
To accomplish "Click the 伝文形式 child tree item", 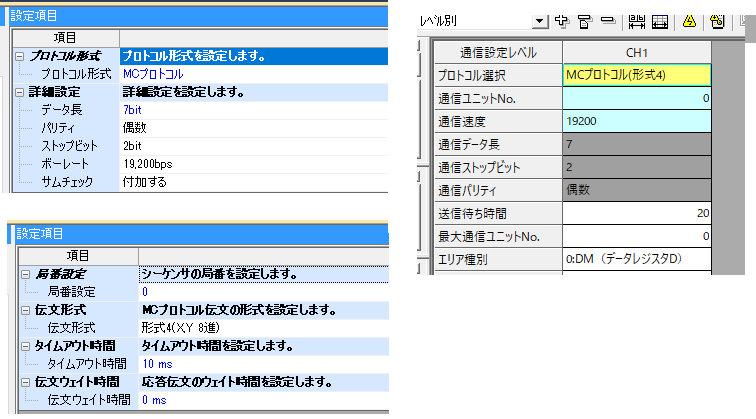I will [71, 328].
